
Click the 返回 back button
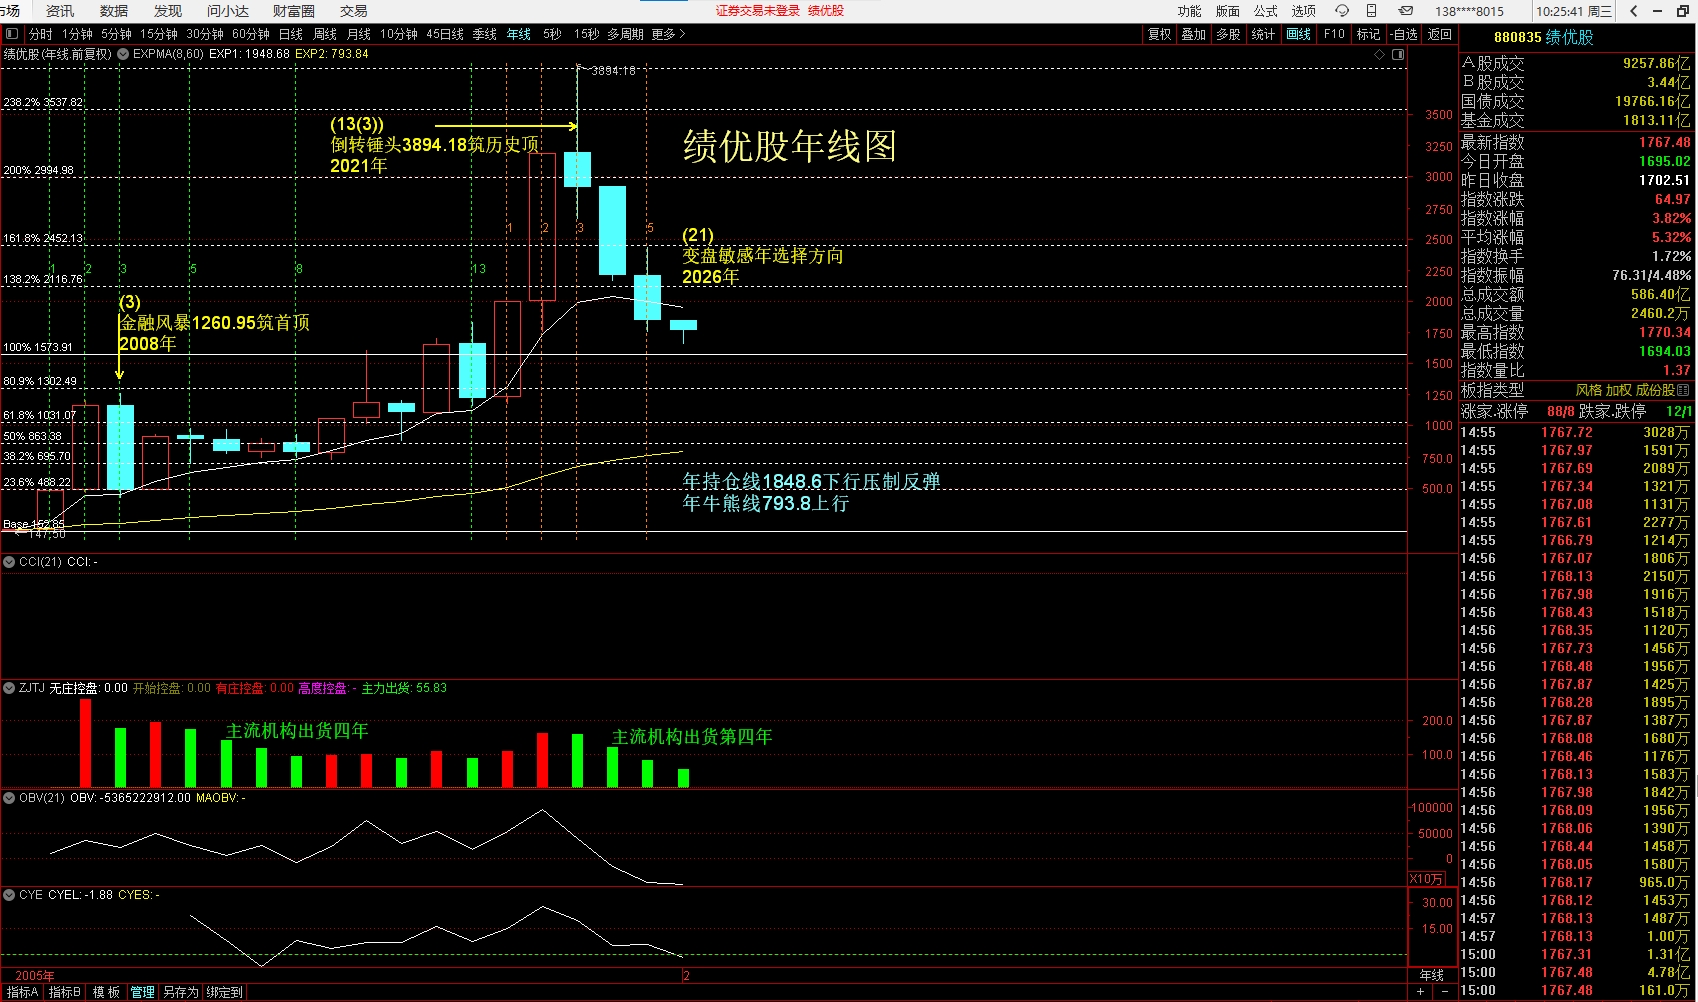pyautogui.click(x=1440, y=34)
